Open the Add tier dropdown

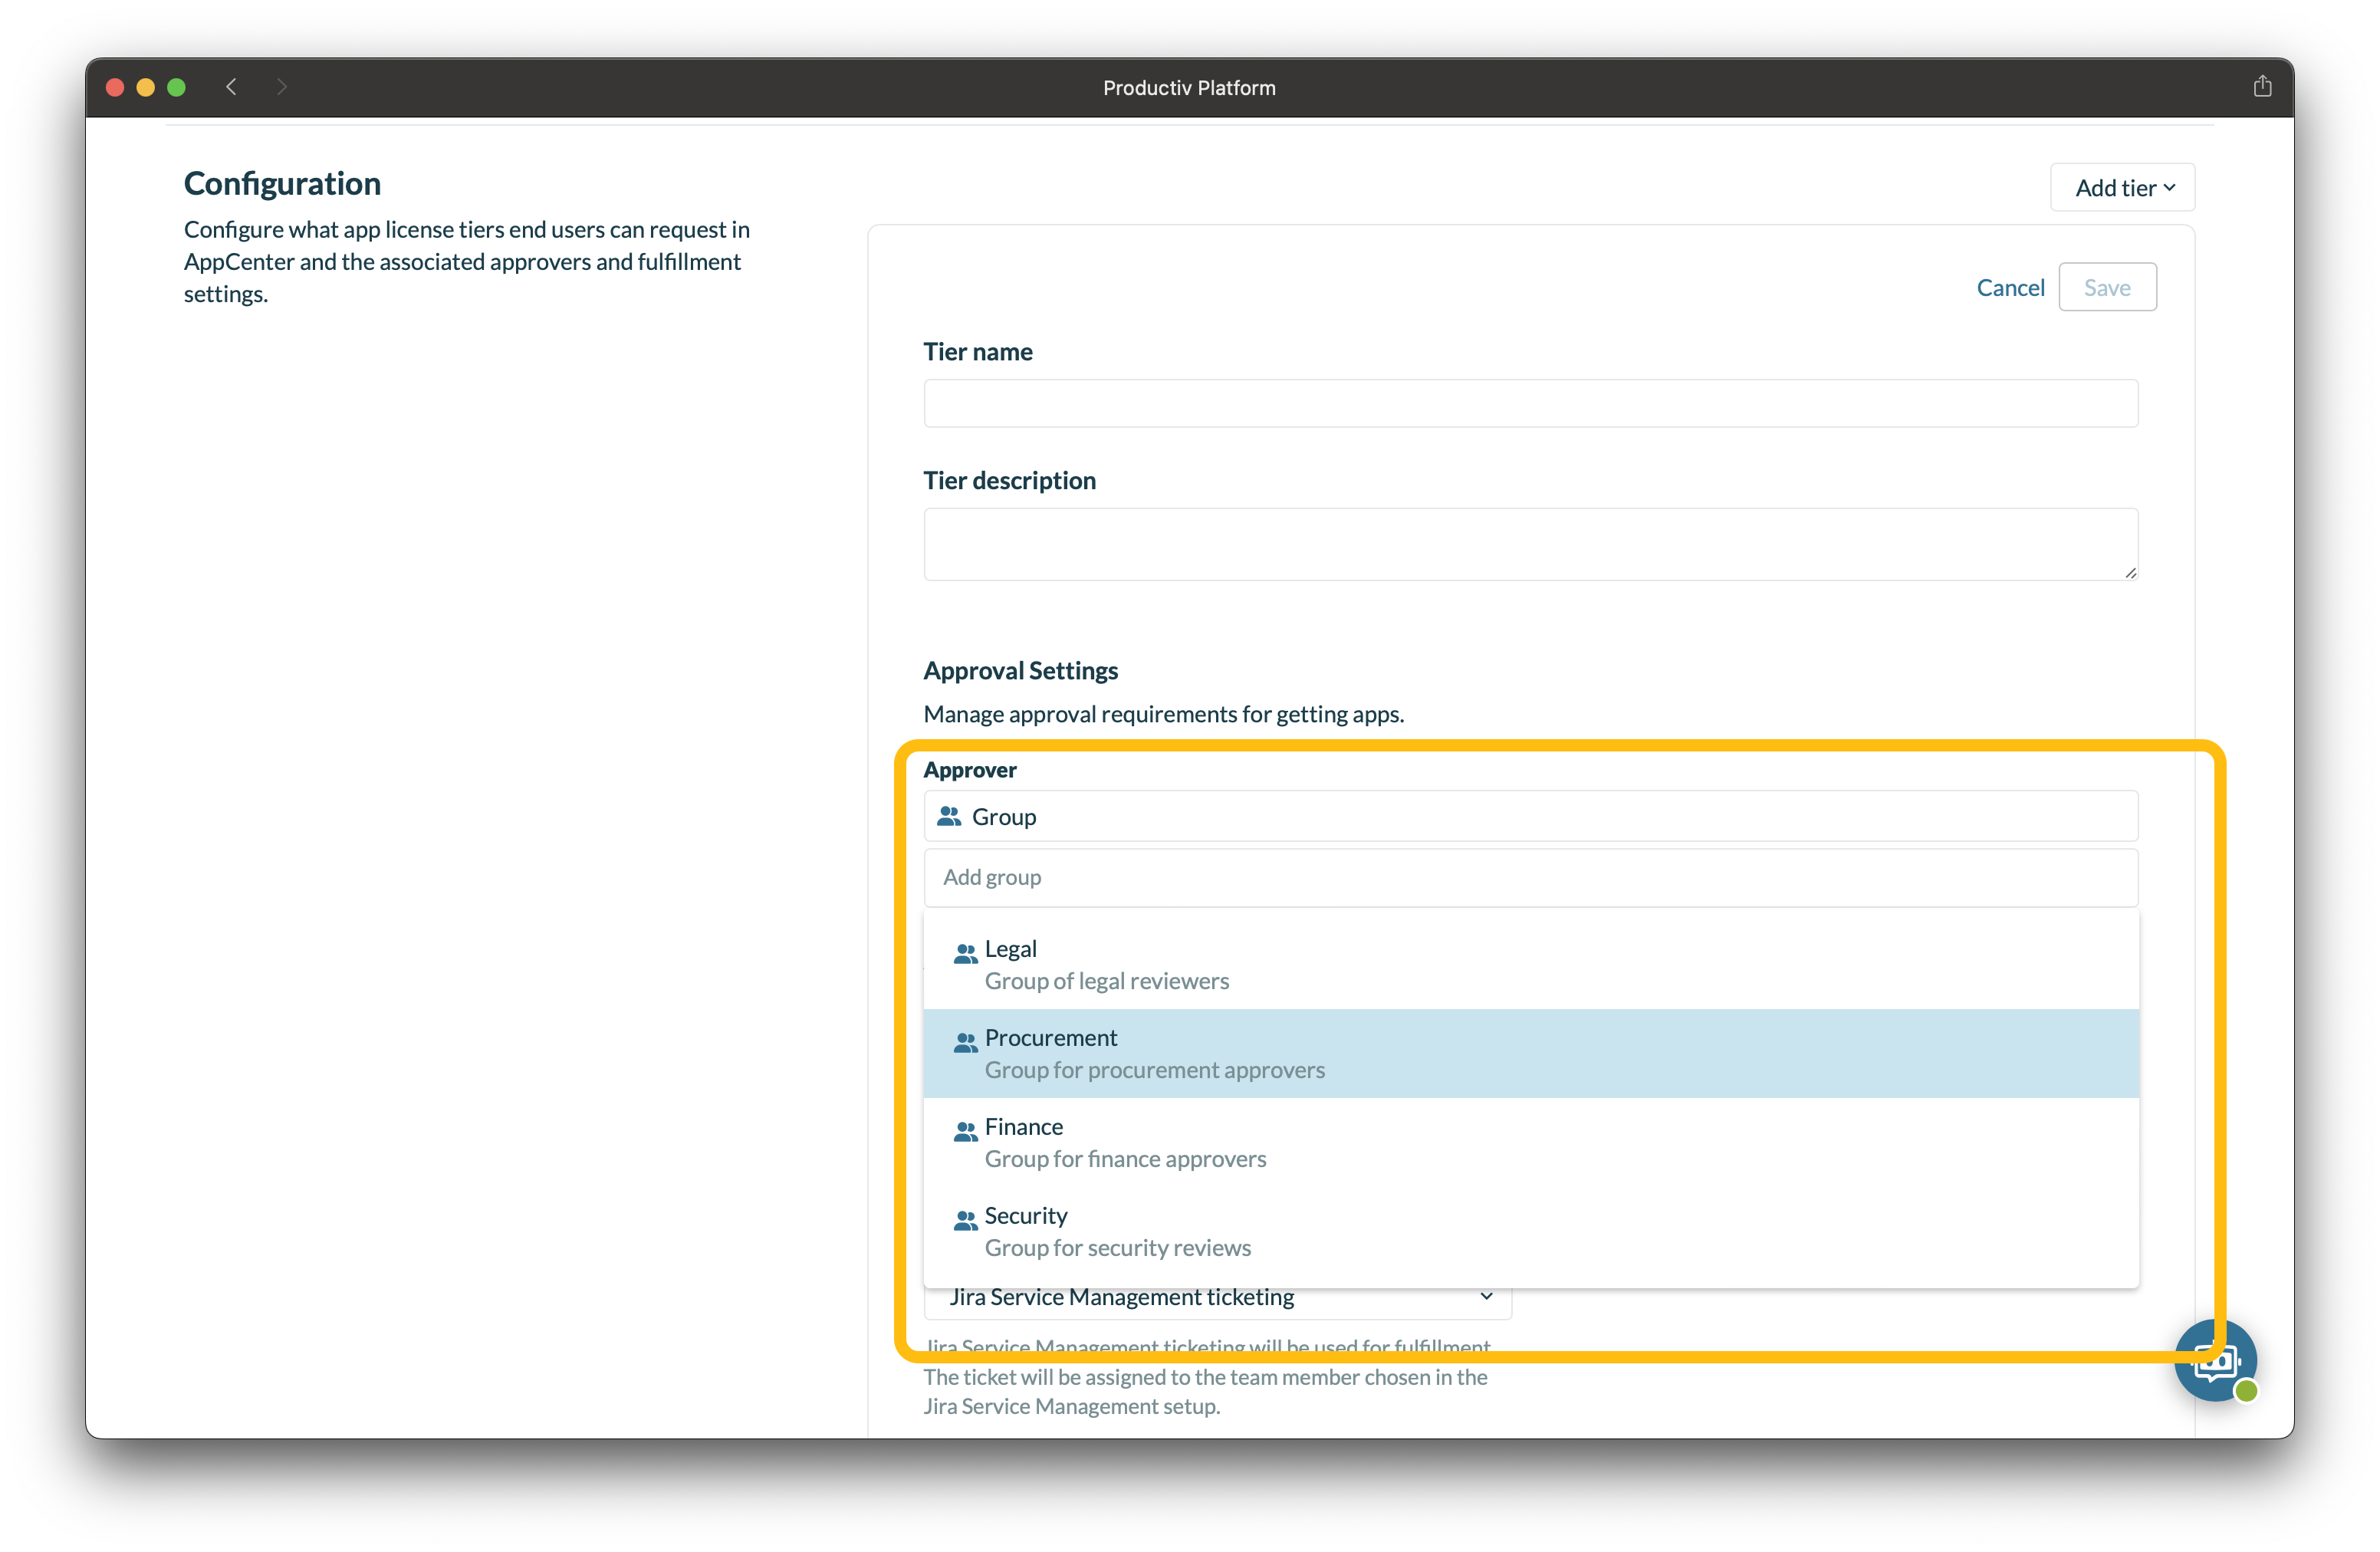click(2122, 187)
